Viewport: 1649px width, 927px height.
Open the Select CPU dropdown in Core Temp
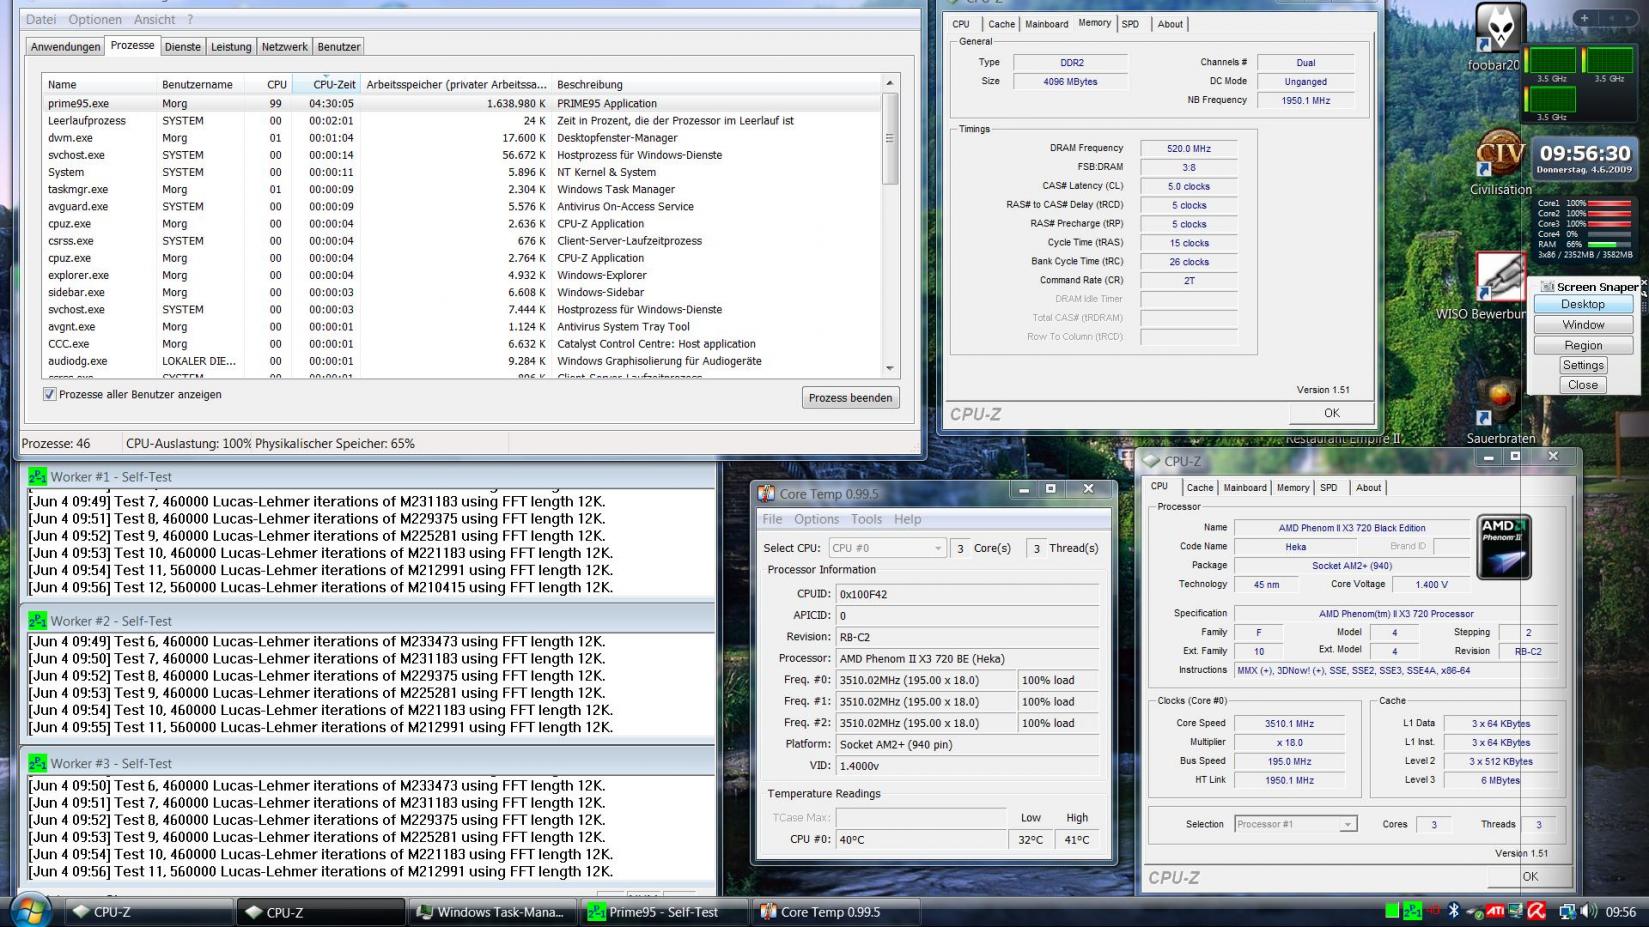[x=886, y=548]
